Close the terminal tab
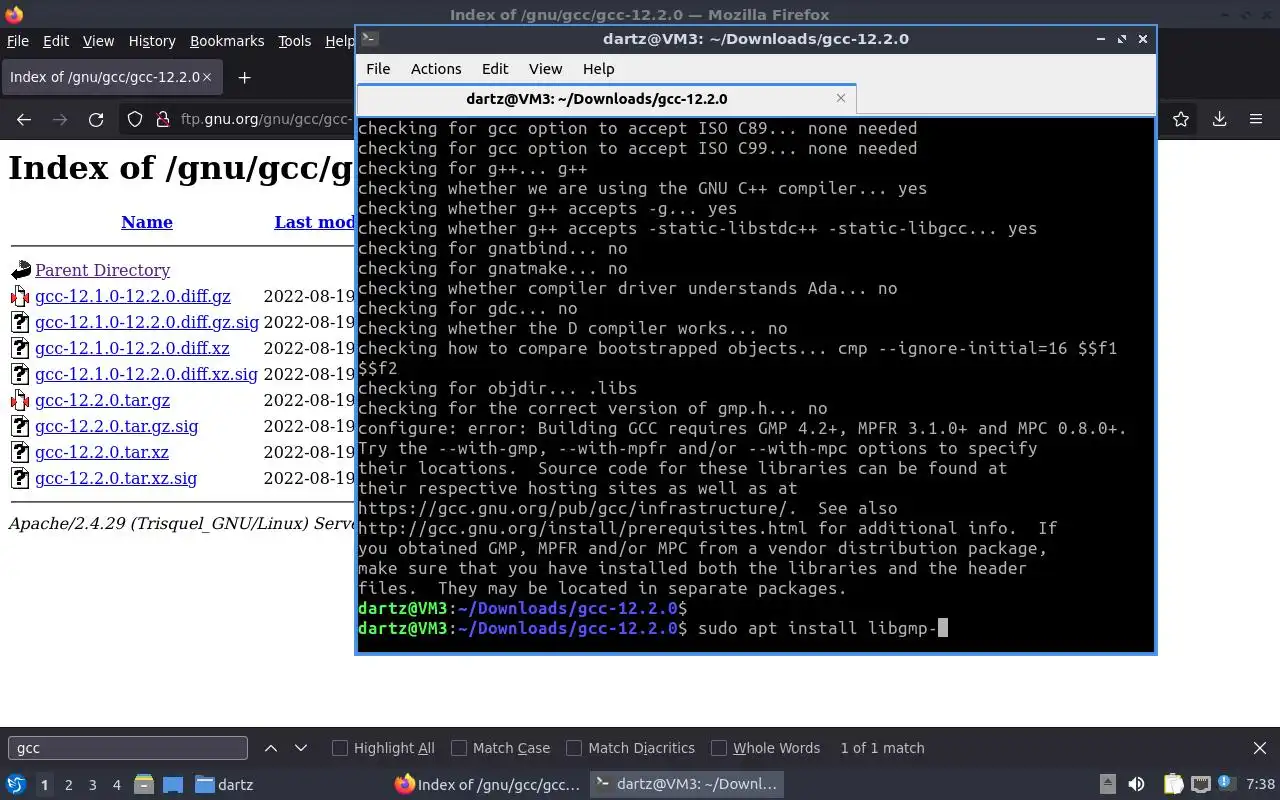The height and width of the screenshot is (800, 1280). (x=841, y=98)
